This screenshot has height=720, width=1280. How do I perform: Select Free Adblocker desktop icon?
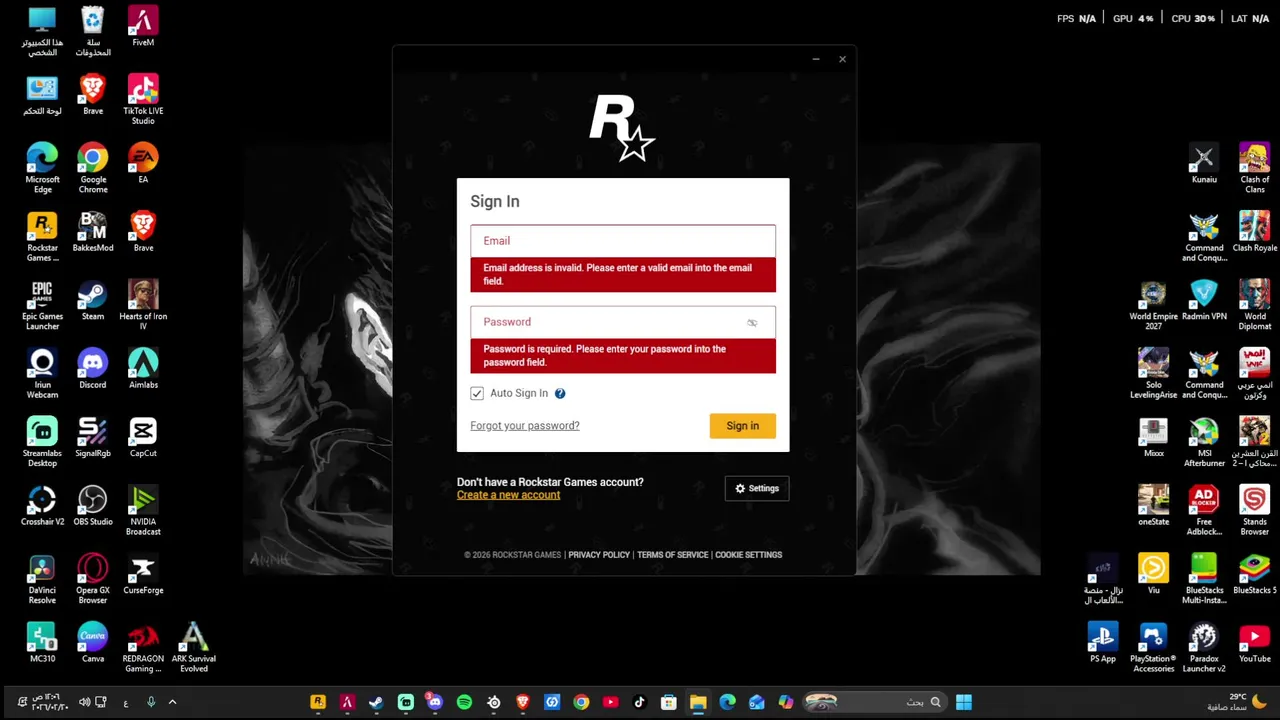(1204, 510)
